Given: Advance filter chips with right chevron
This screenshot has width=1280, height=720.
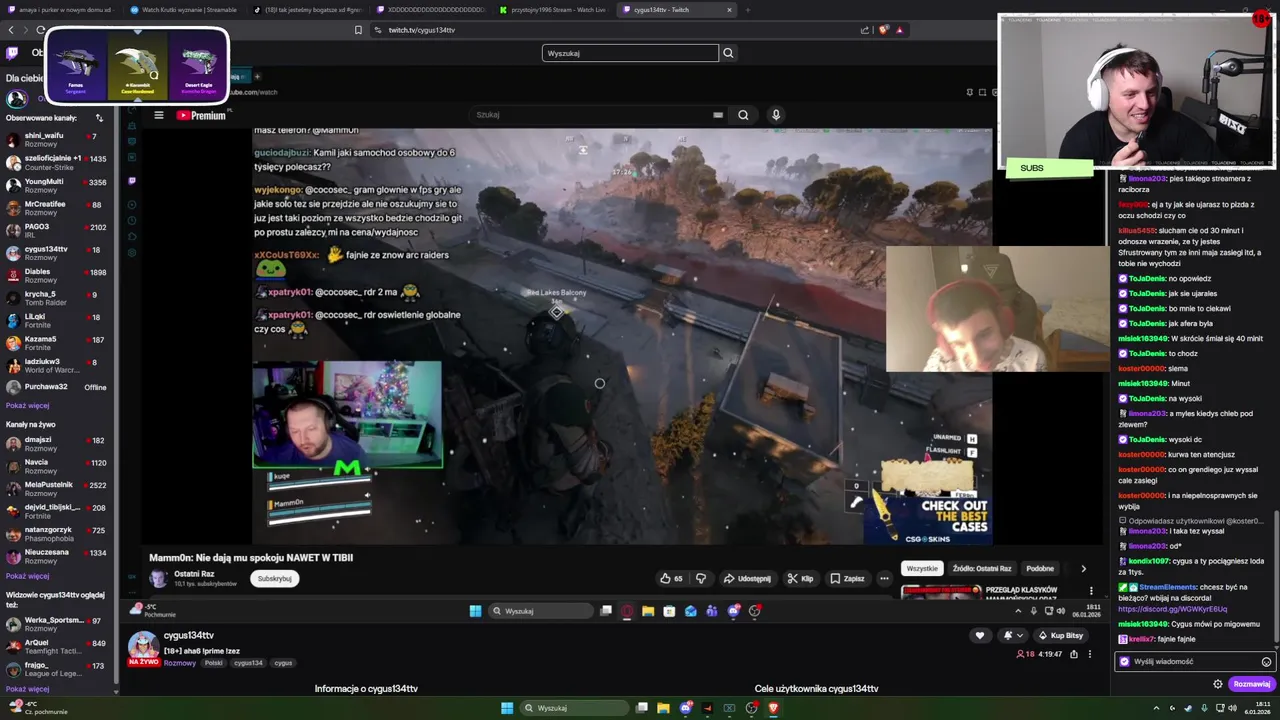Looking at the screenshot, I should [1083, 568].
